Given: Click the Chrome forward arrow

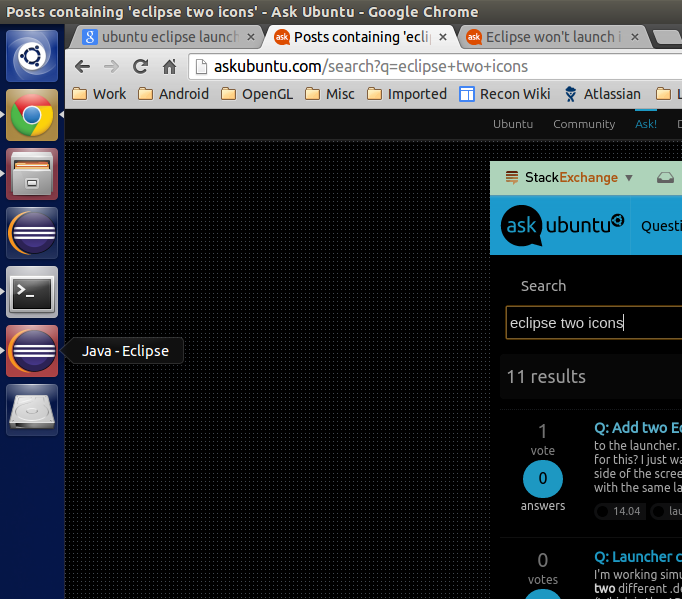Looking at the screenshot, I should click(x=111, y=67).
